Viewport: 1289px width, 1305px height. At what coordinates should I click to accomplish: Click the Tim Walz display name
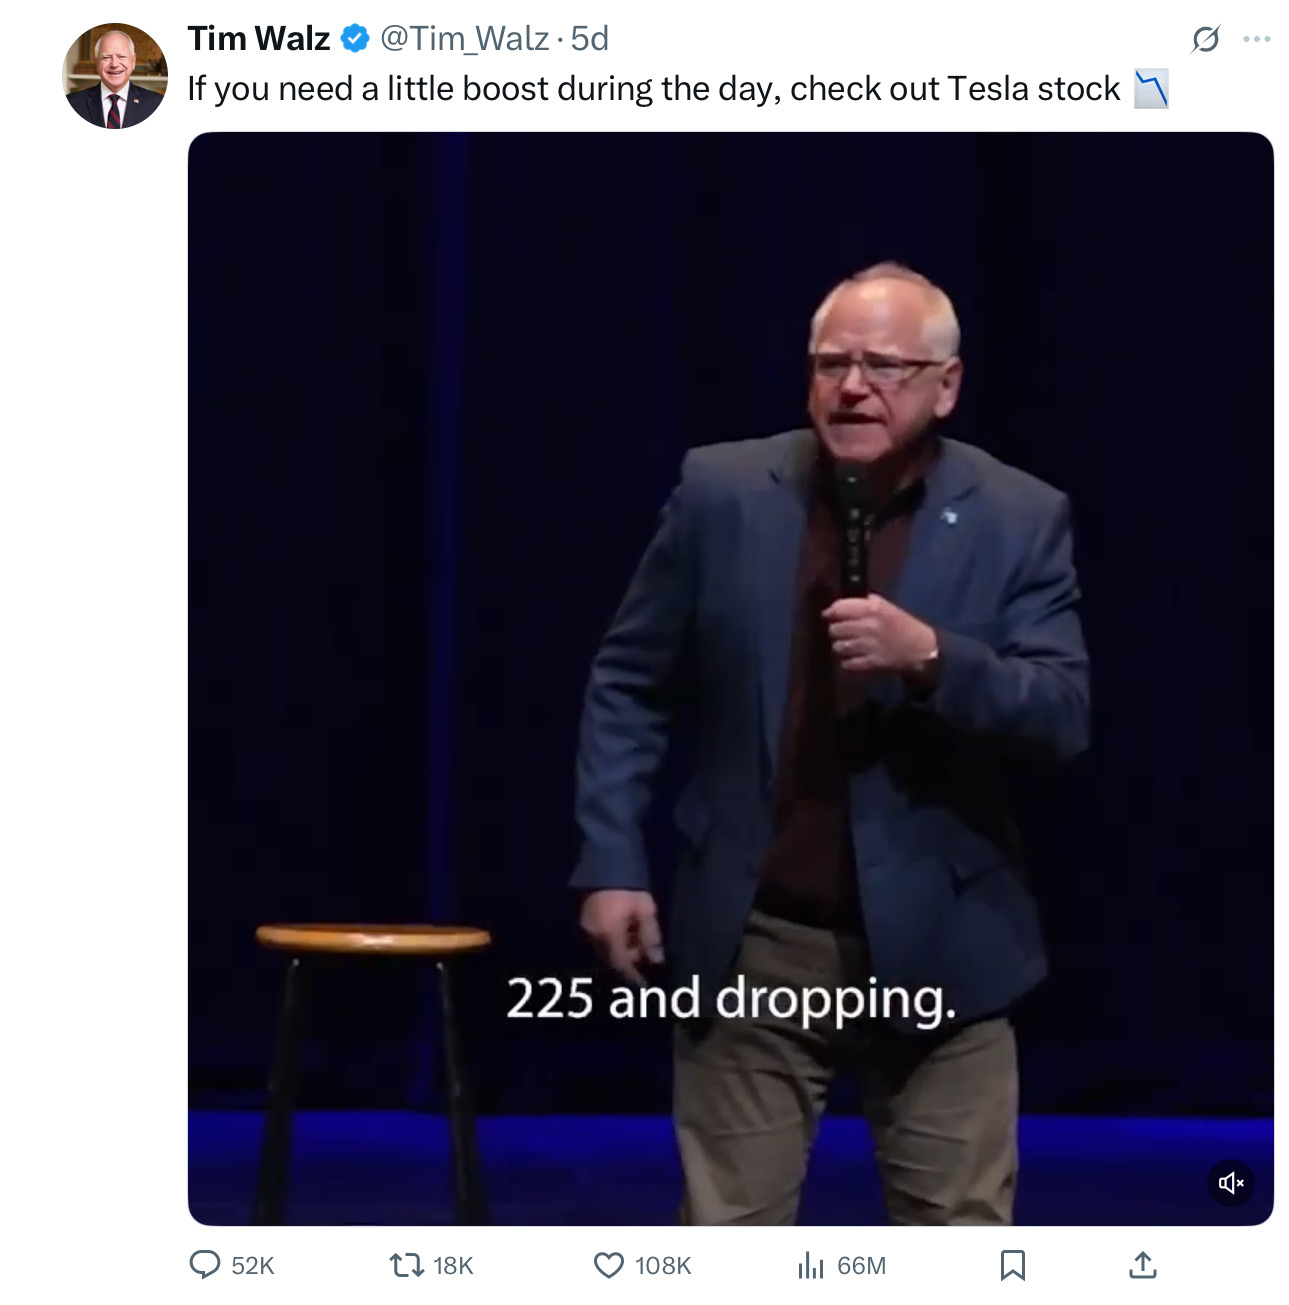pos(259,38)
